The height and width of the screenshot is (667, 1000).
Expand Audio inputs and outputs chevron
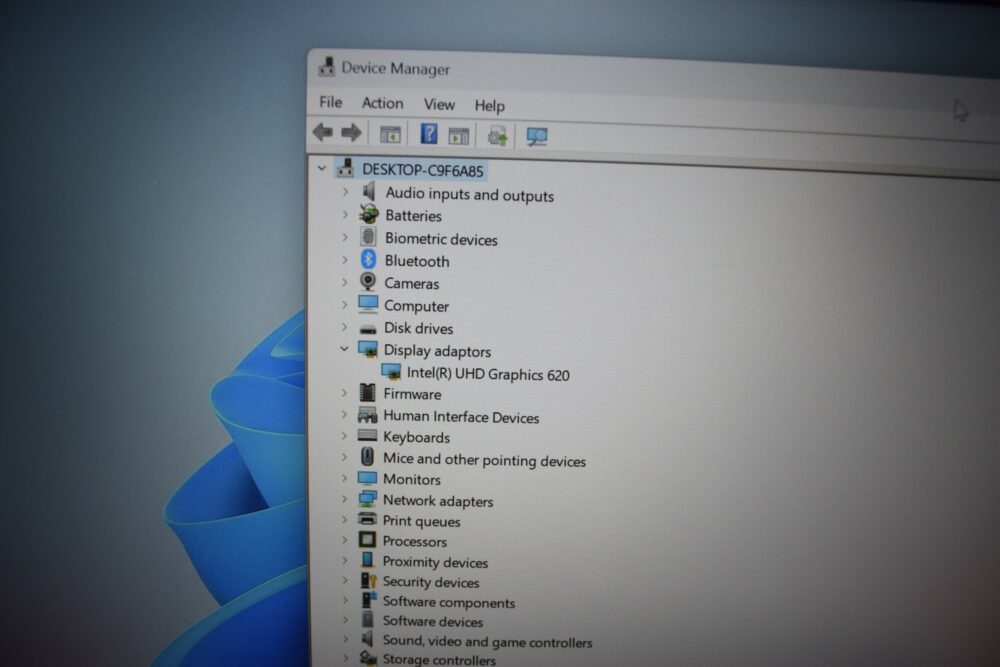(x=345, y=191)
